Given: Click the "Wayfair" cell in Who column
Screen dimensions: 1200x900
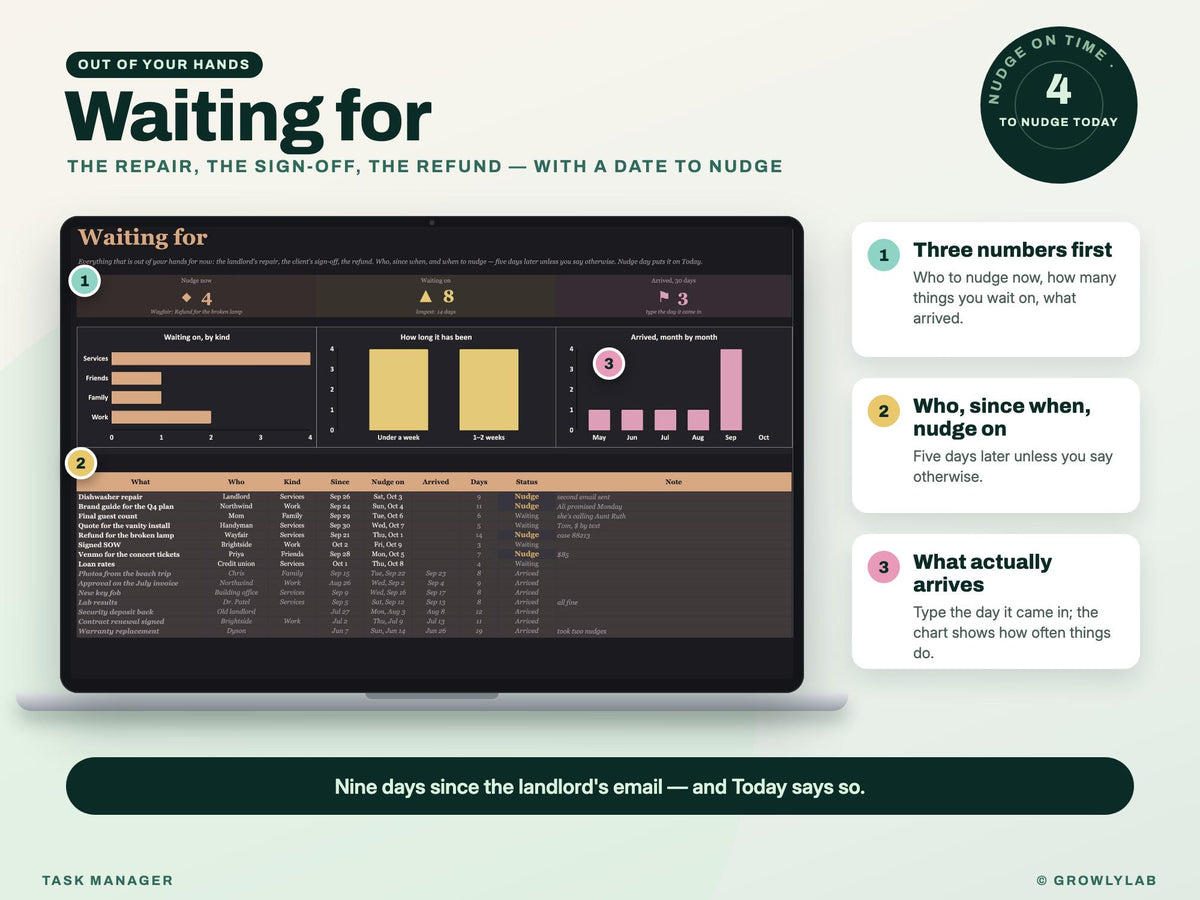Looking at the screenshot, I should [236, 535].
